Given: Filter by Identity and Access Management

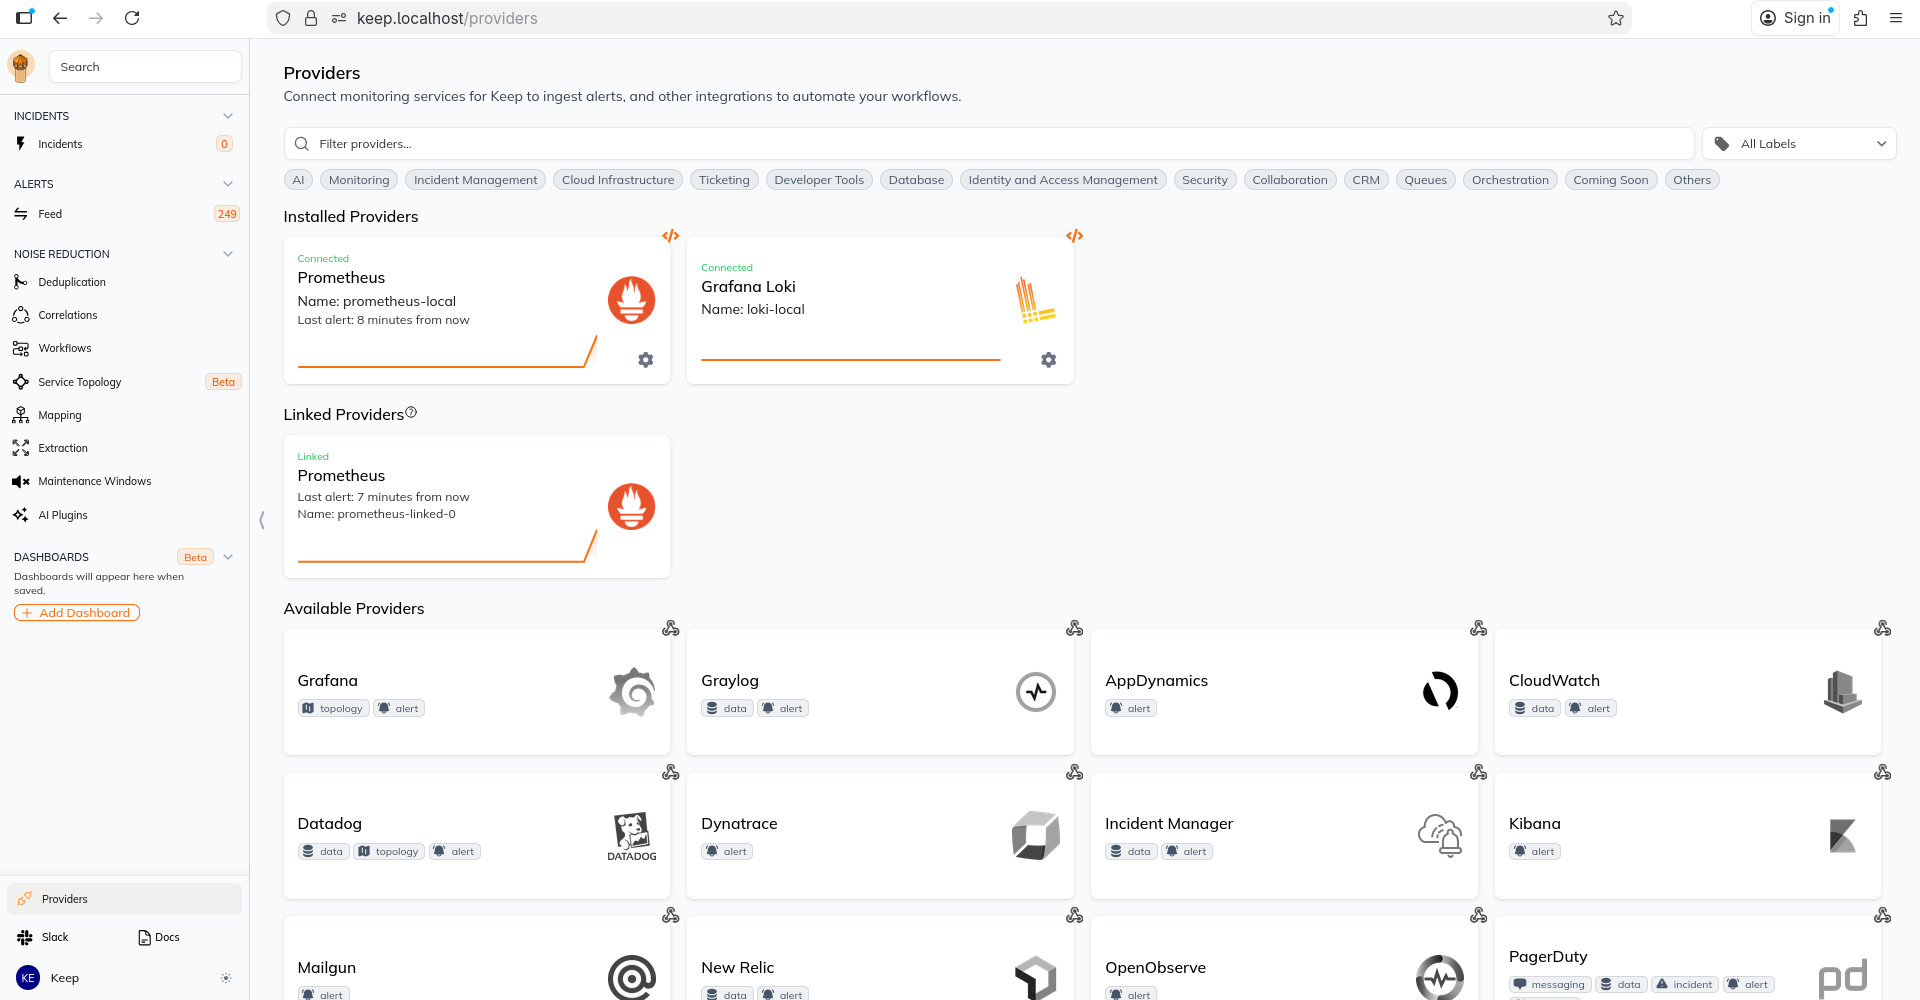Looking at the screenshot, I should [x=1063, y=180].
